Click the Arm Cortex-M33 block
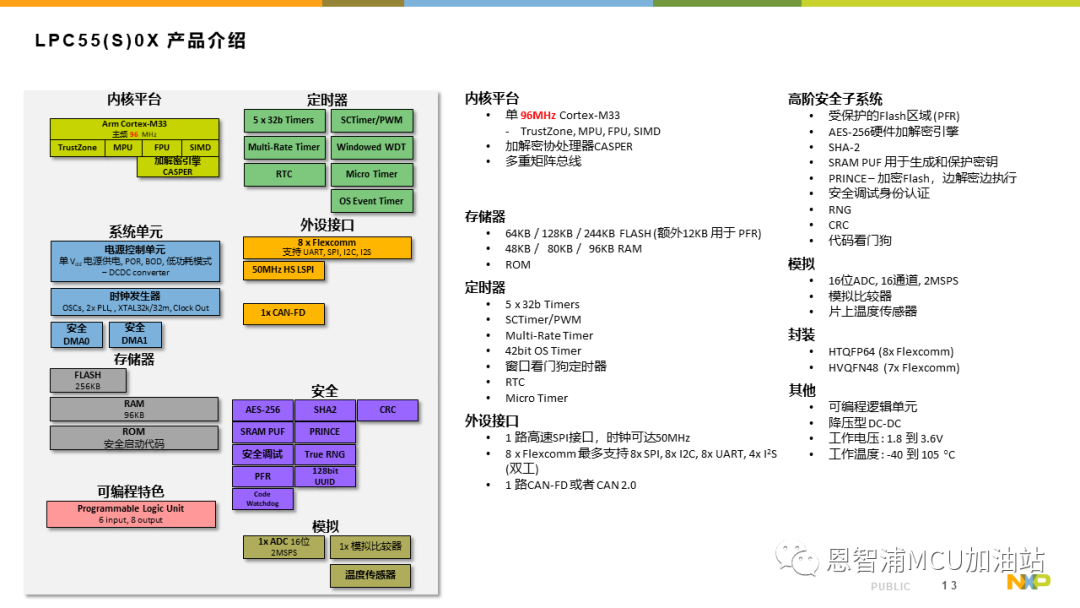Image resolution: width=1080 pixels, height=608 pixels. tap(134, 129)
